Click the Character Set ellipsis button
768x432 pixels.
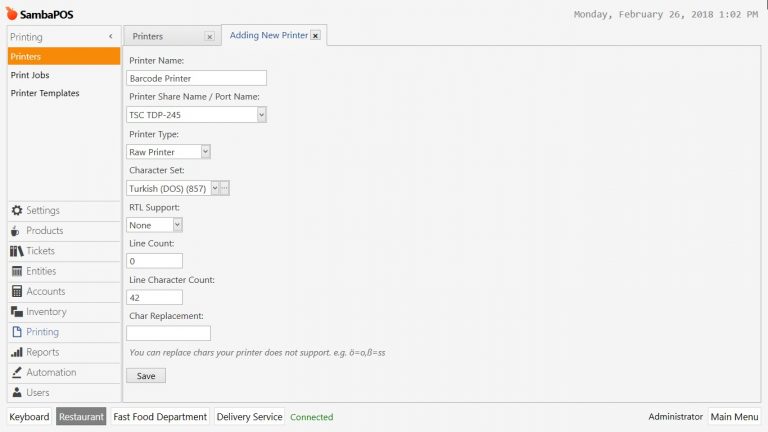point(224,188)
